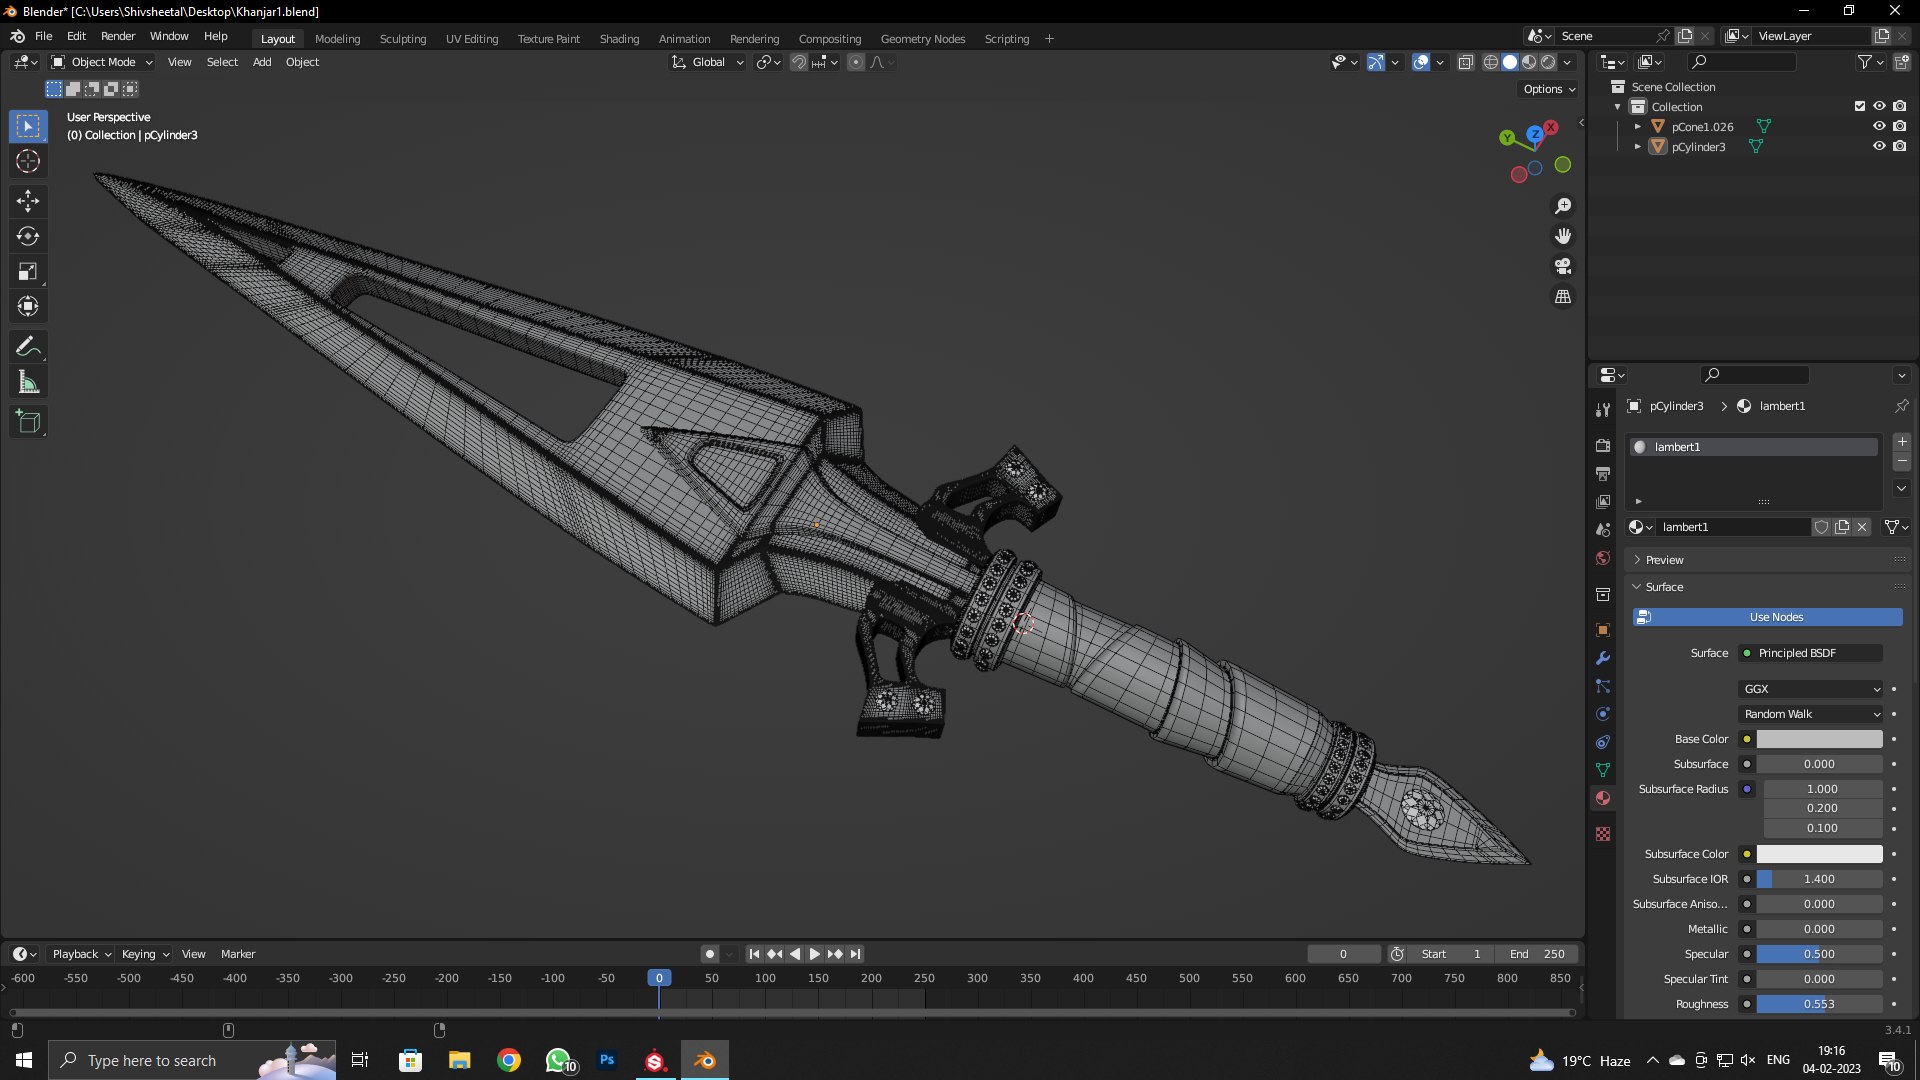Toggle X-ray display

click(x=1465, y=62)
